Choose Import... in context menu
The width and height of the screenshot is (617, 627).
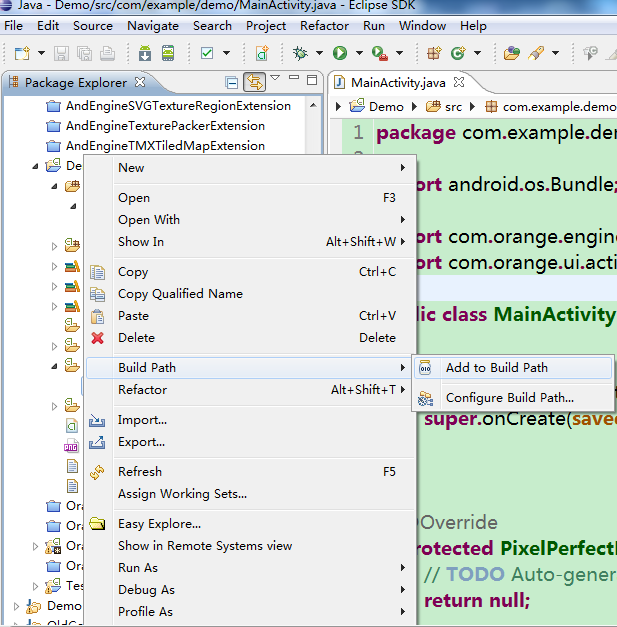[x=249, y=420]
